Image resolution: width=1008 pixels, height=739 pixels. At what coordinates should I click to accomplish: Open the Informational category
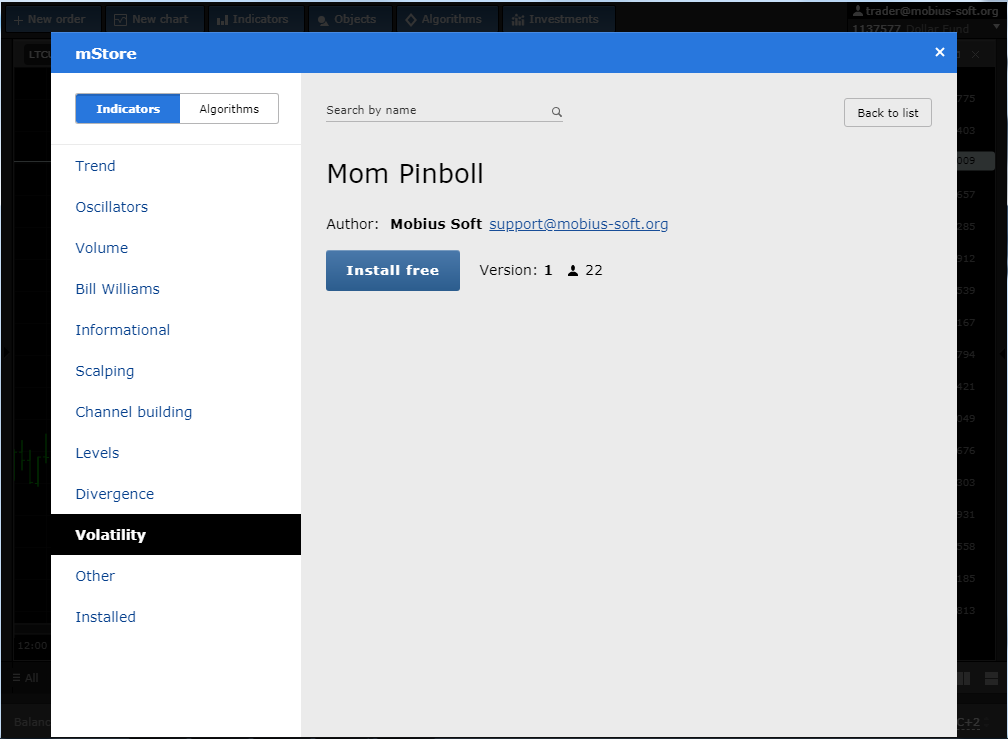(x=122, y=330)
